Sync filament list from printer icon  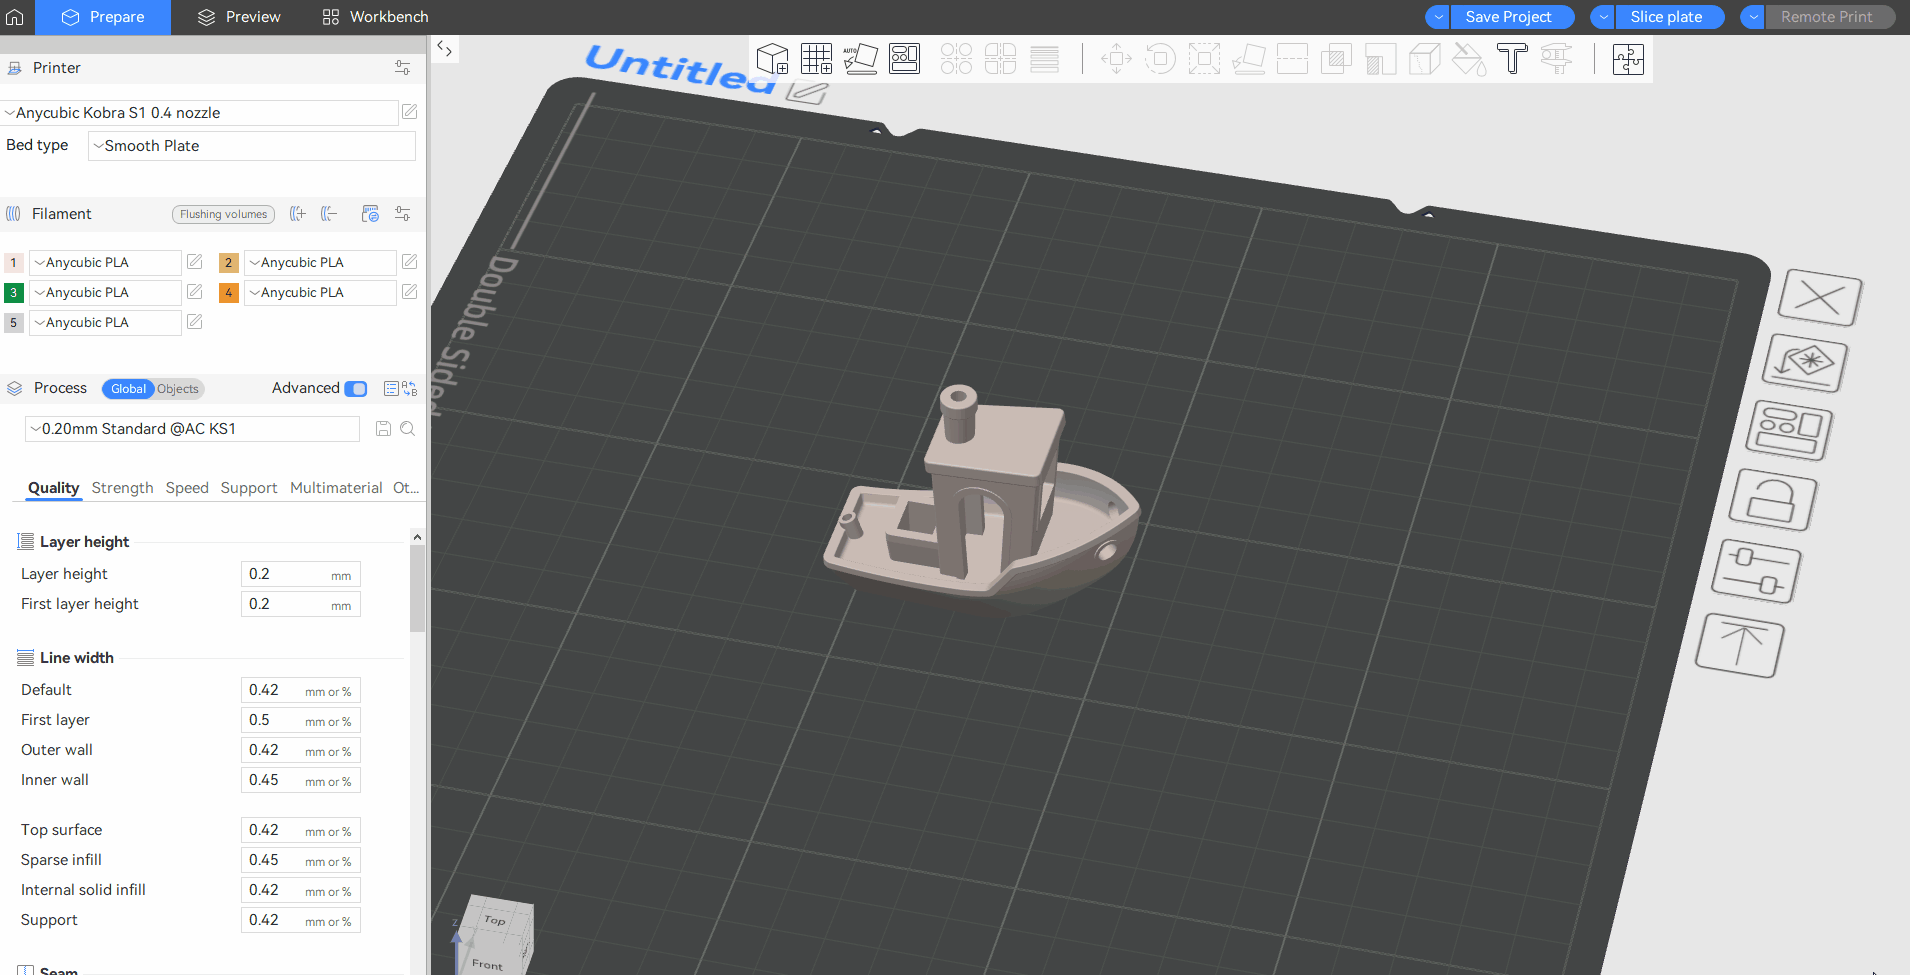[x=370, y=214]
